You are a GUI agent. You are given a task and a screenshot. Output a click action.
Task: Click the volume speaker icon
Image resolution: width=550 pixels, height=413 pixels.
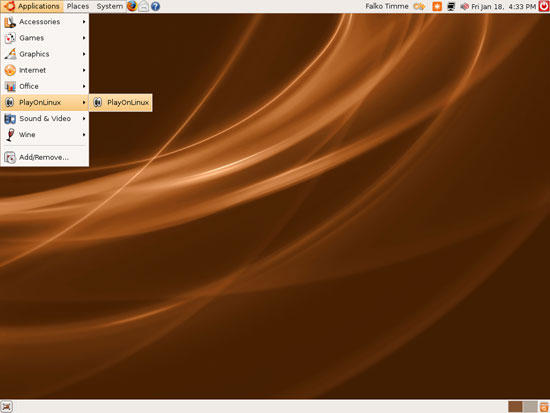coord(464,6)
